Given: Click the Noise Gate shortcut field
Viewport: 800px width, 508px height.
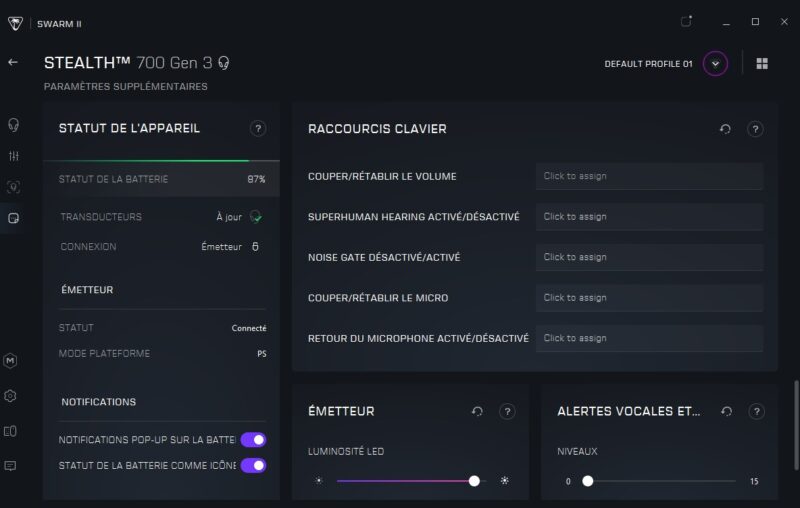Looking at the screenshot, I should (x=648, y=257).
